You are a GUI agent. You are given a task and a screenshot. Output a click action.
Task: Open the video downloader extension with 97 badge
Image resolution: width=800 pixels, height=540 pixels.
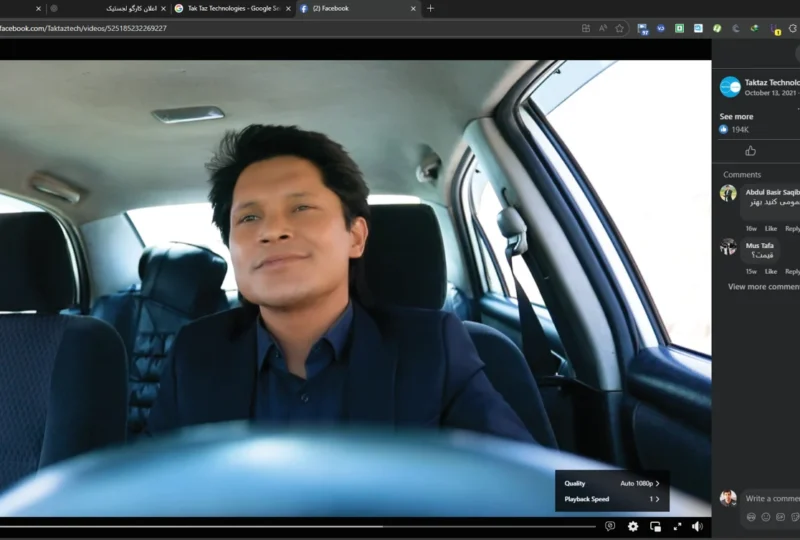tap(642, 29)
